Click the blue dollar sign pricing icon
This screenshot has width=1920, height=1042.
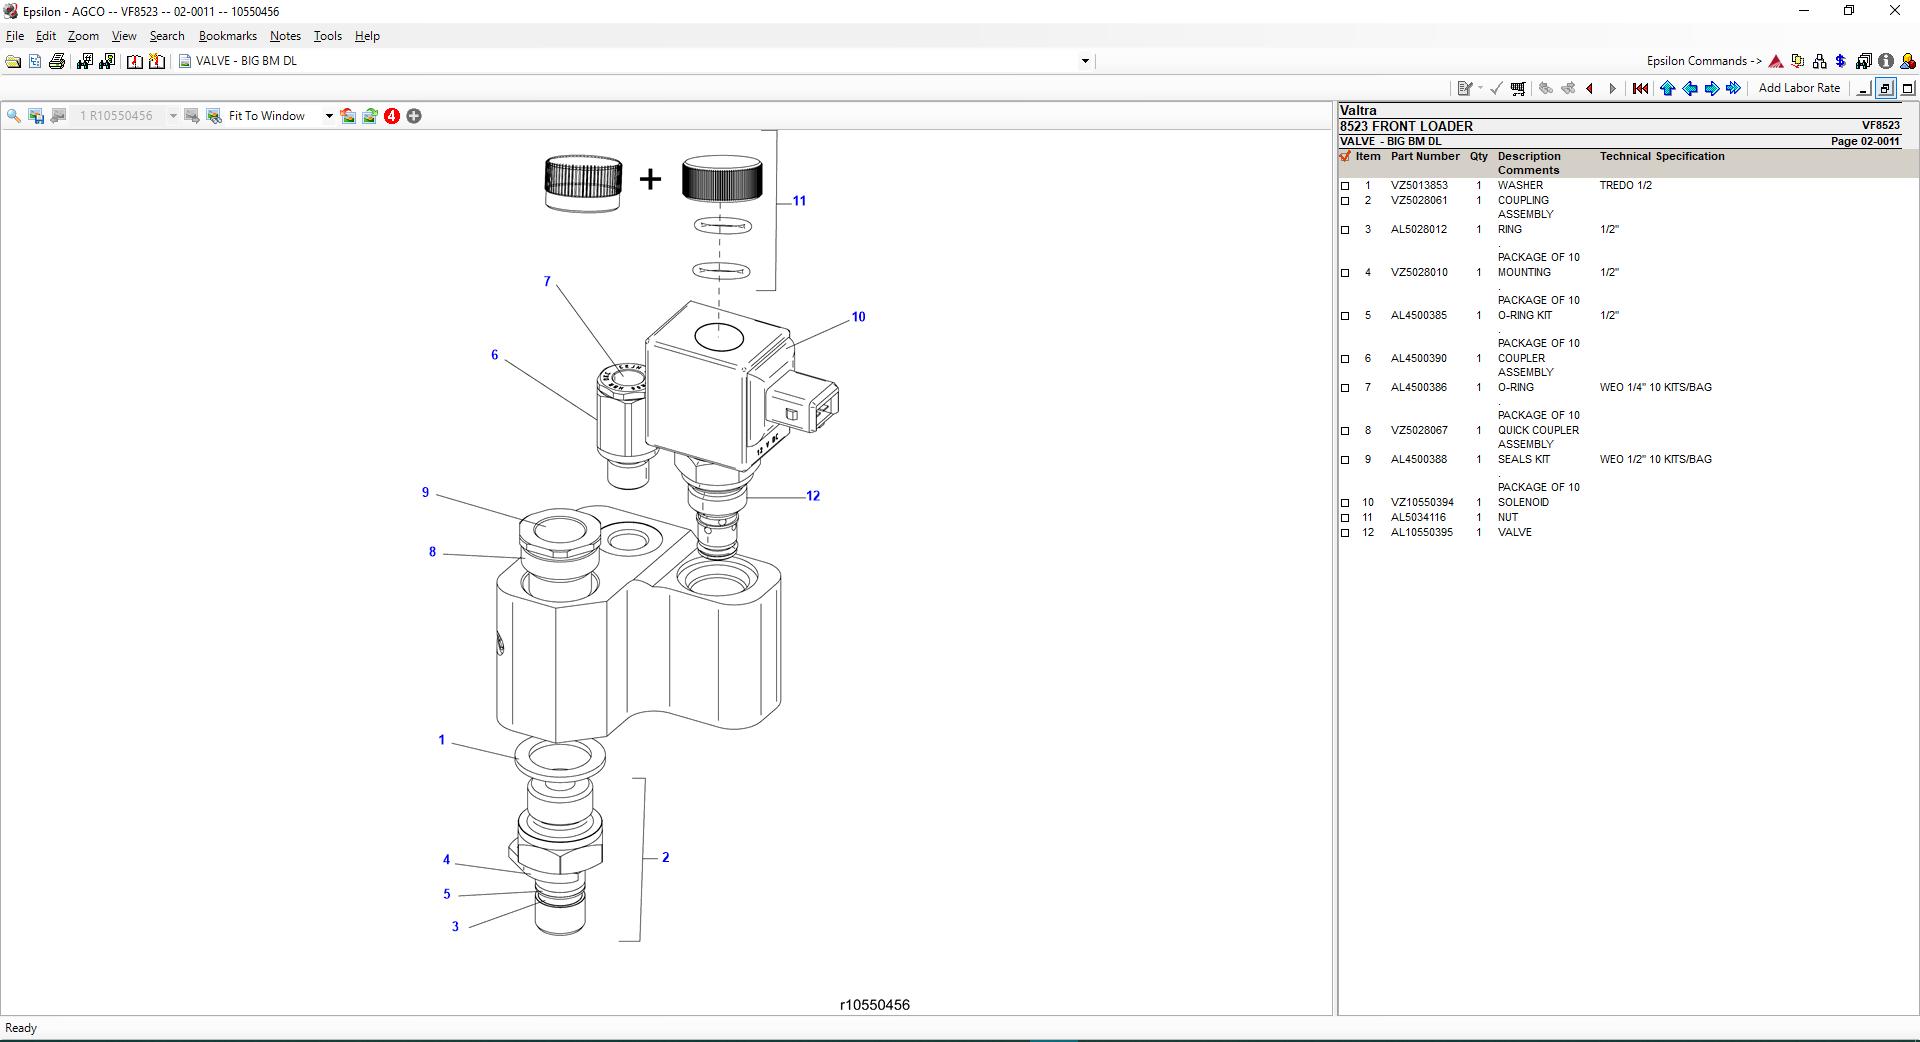click(1841, 61)
